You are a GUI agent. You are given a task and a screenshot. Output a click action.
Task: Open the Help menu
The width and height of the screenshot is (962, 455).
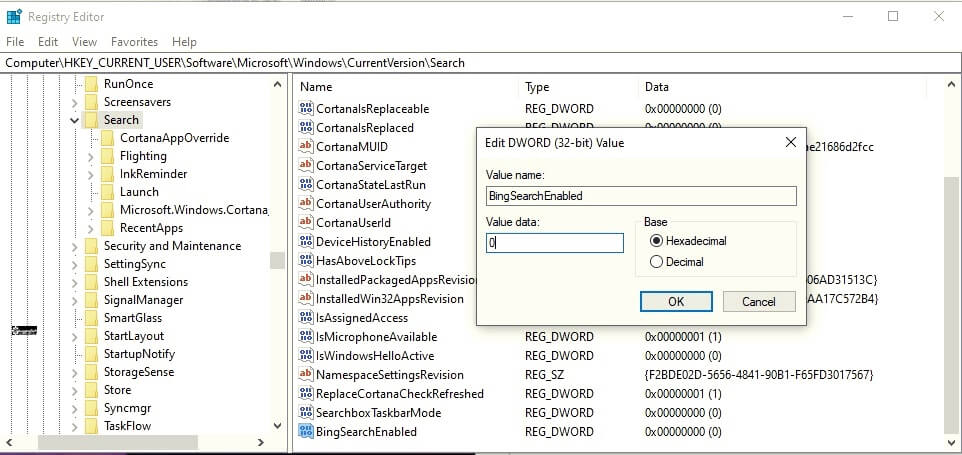tap(184, 42)
